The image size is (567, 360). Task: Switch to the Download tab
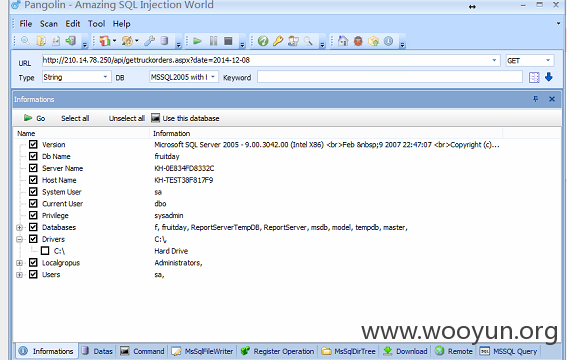click(405, 351)
